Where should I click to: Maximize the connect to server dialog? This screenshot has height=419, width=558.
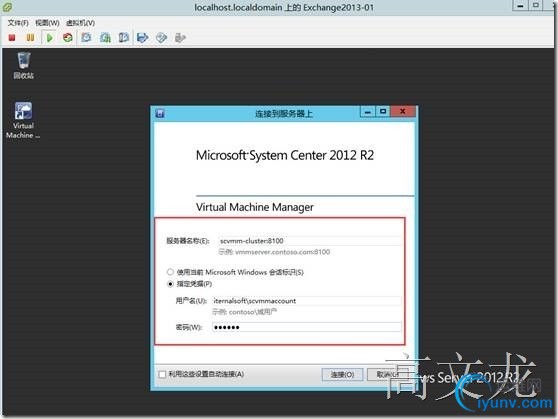[383, 112]
